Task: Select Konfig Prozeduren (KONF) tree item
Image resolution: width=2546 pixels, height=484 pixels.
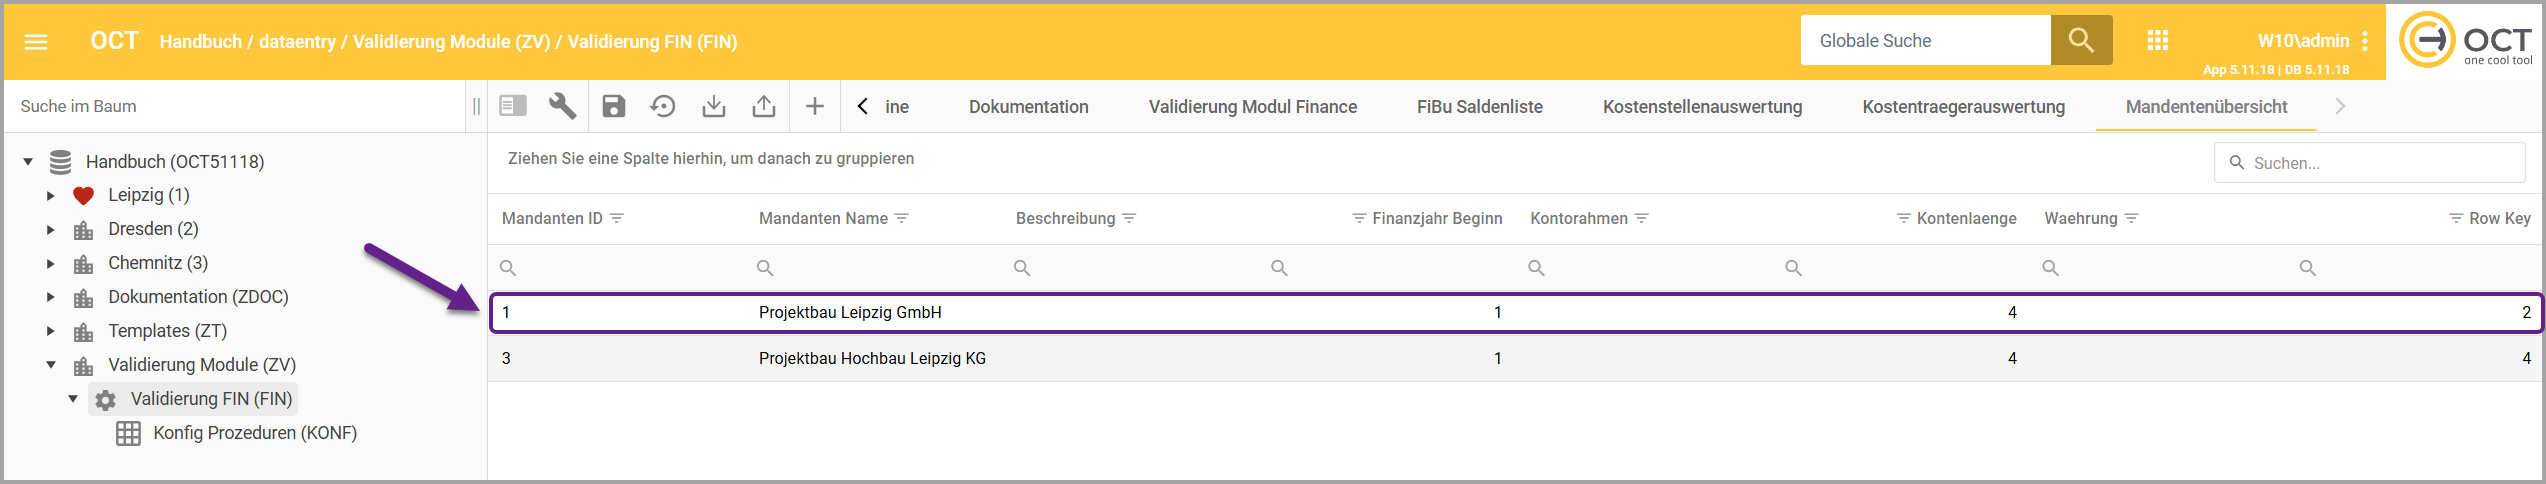Action: [x=254, y=433]
